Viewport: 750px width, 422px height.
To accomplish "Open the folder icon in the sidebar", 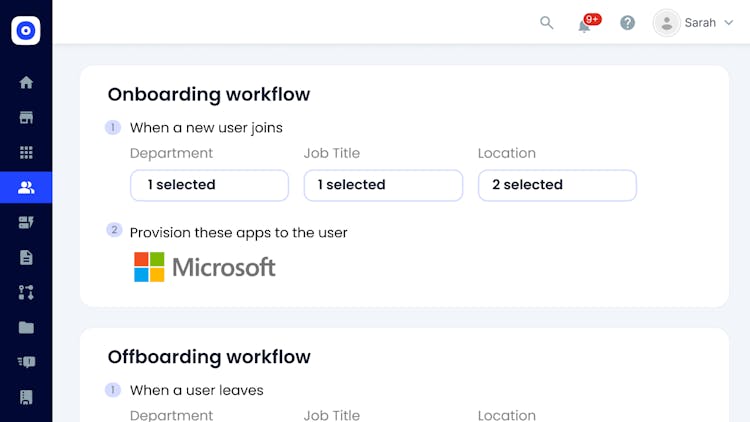I will [x=26, y=327].
